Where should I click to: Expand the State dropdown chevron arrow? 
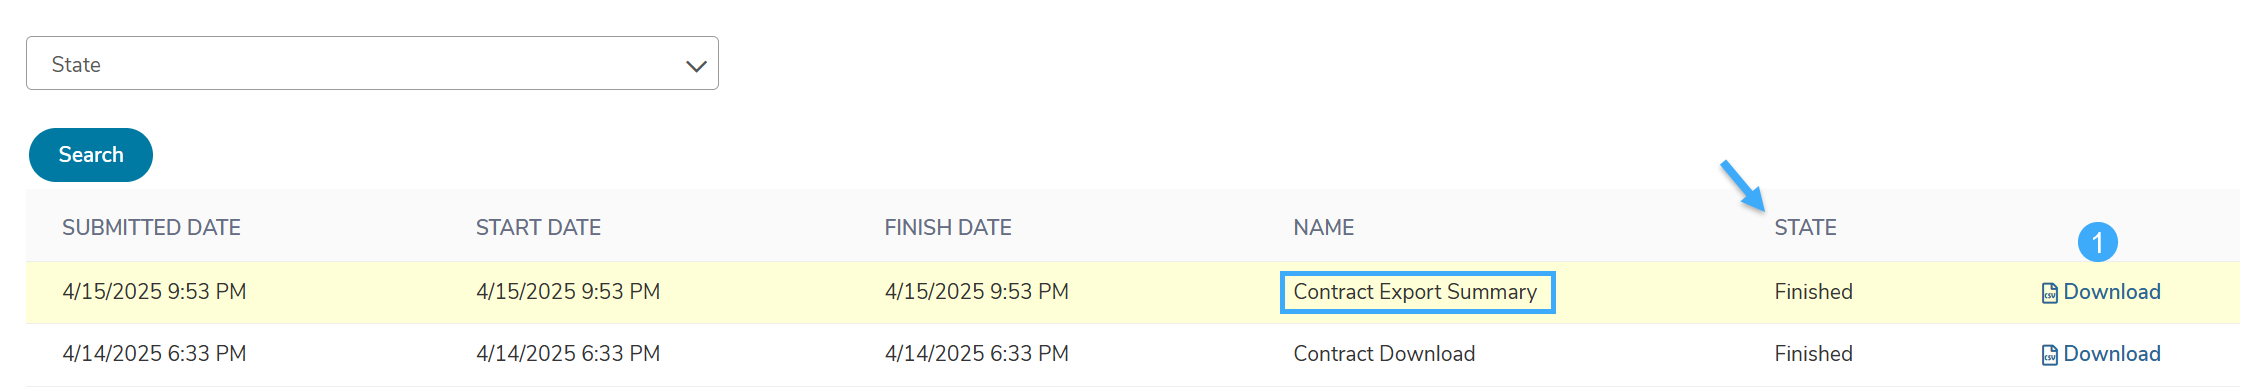(x=696, y=66)
